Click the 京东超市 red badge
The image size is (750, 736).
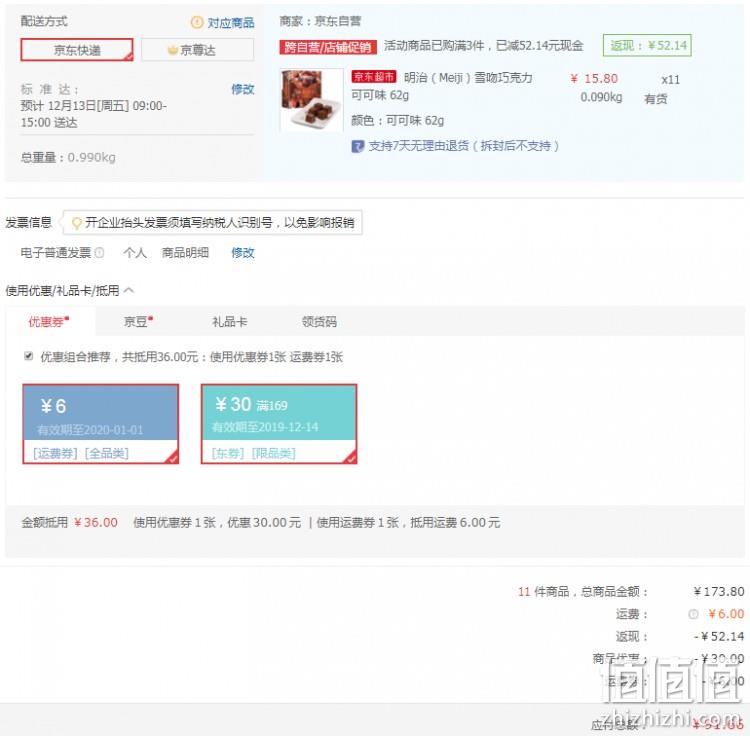click(374, 77)
